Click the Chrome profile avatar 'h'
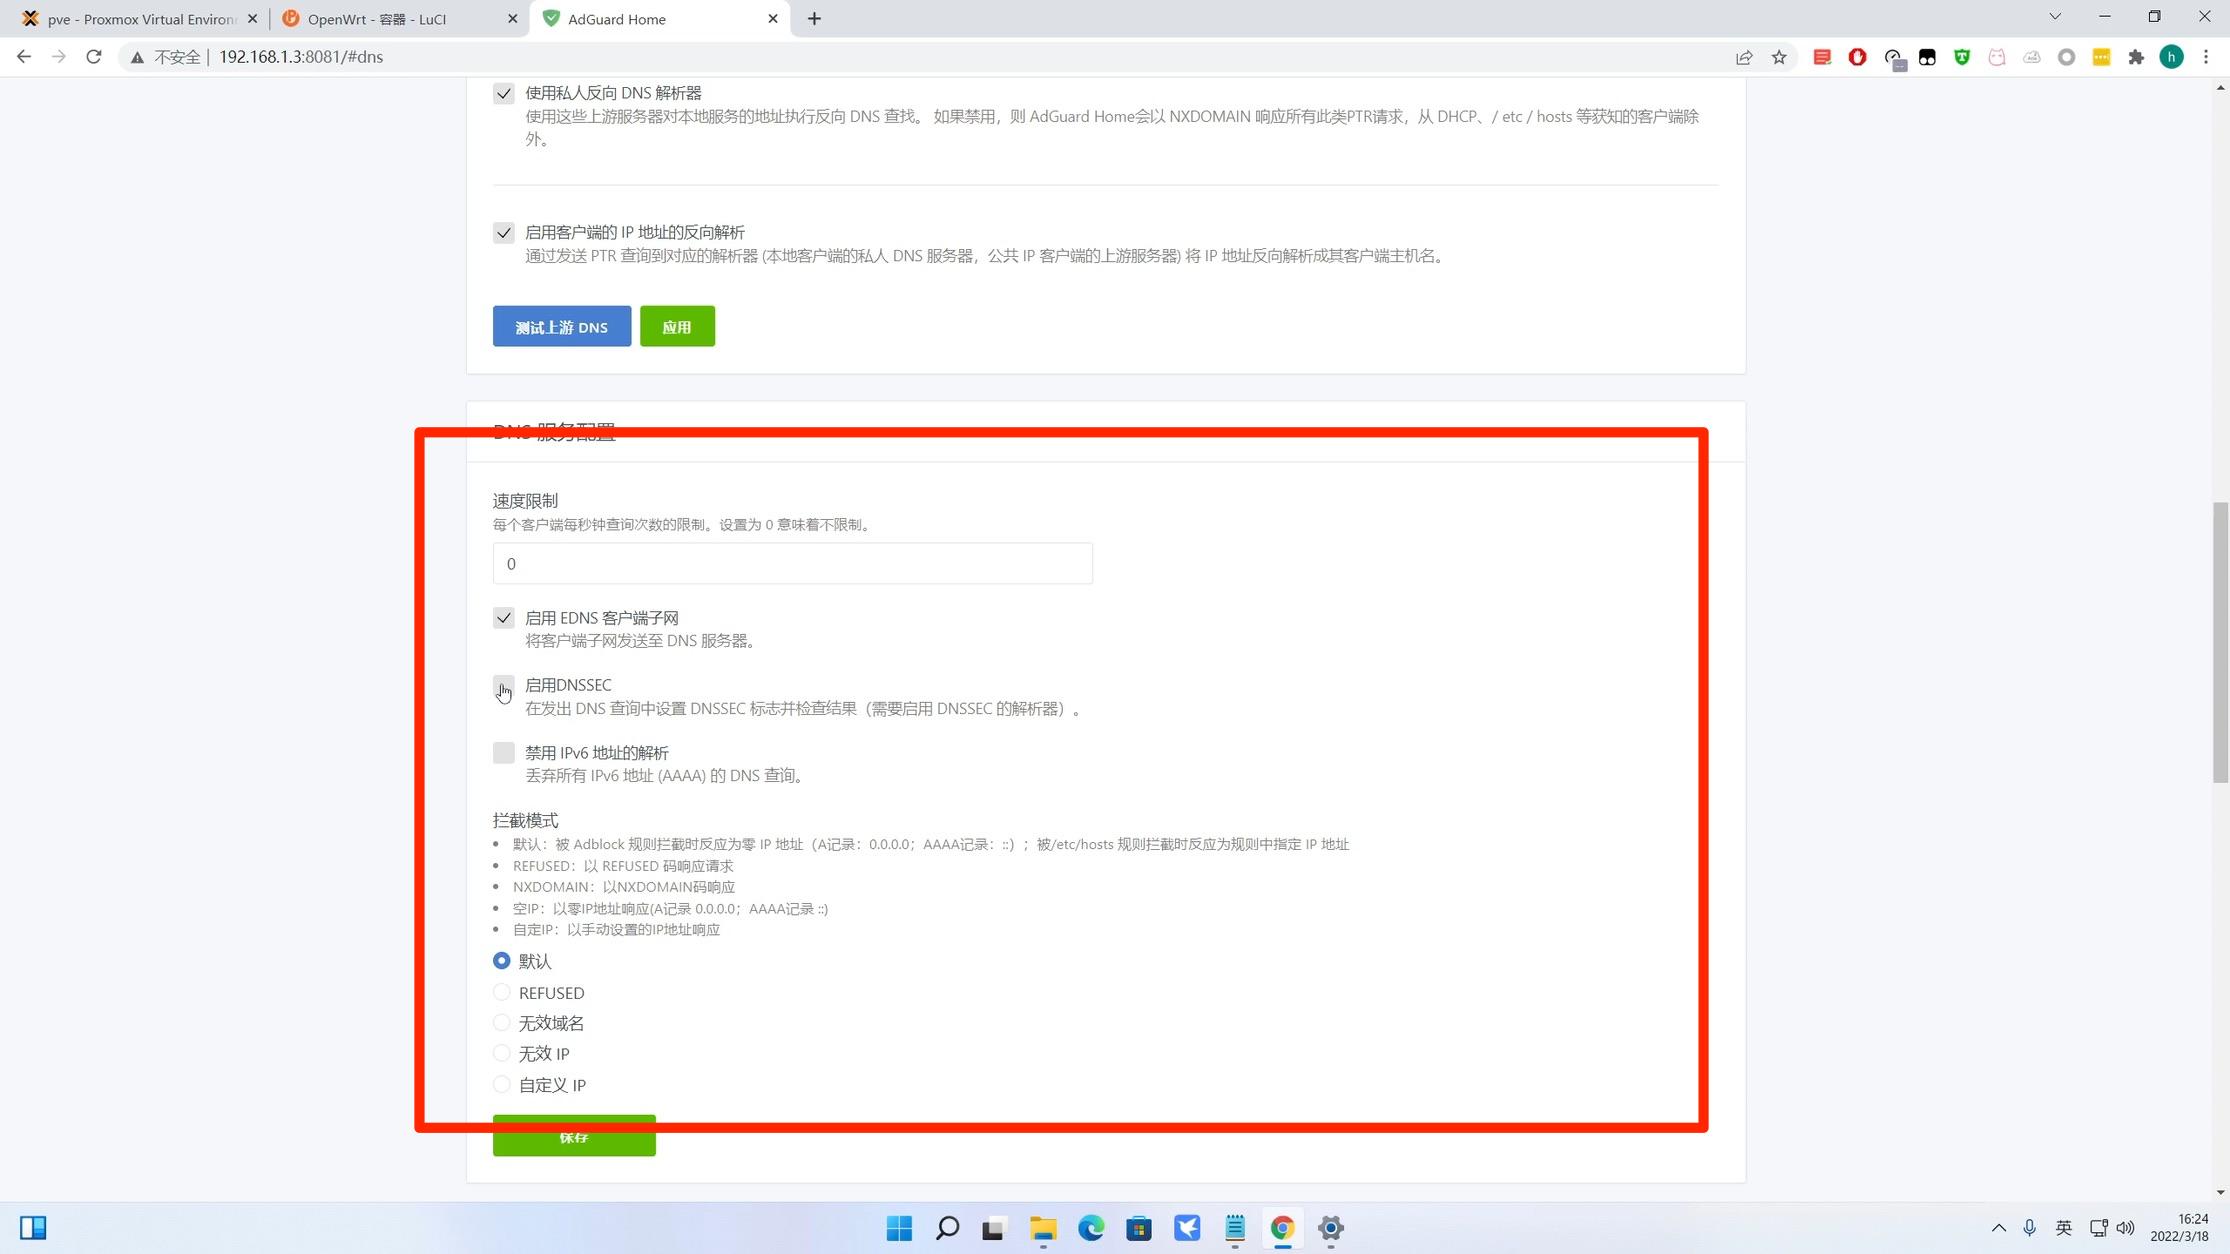 point(2172,57)
